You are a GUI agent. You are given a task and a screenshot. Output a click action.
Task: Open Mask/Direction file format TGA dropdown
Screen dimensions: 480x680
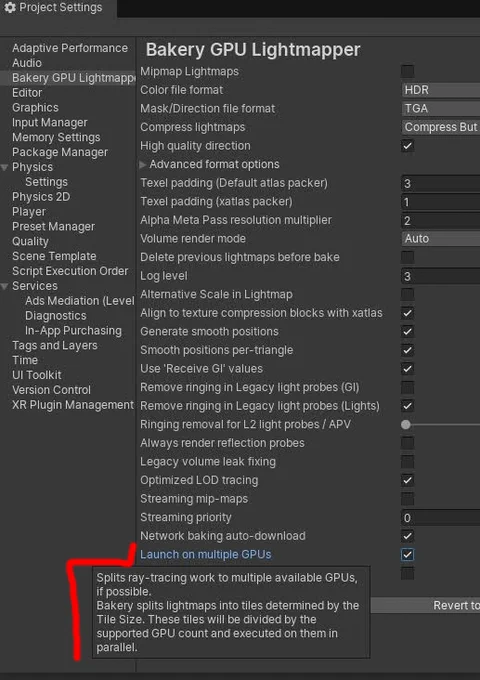coord(441,108)
